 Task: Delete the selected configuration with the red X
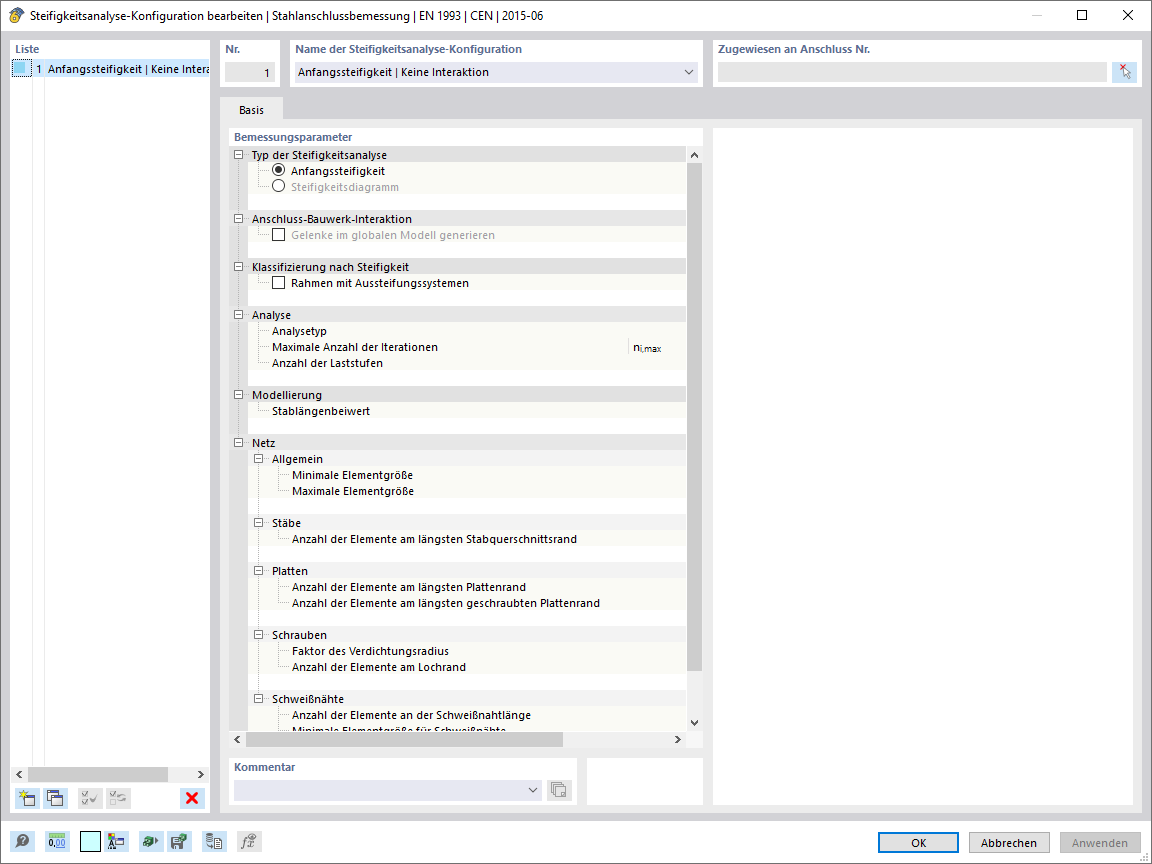(192, 798)
